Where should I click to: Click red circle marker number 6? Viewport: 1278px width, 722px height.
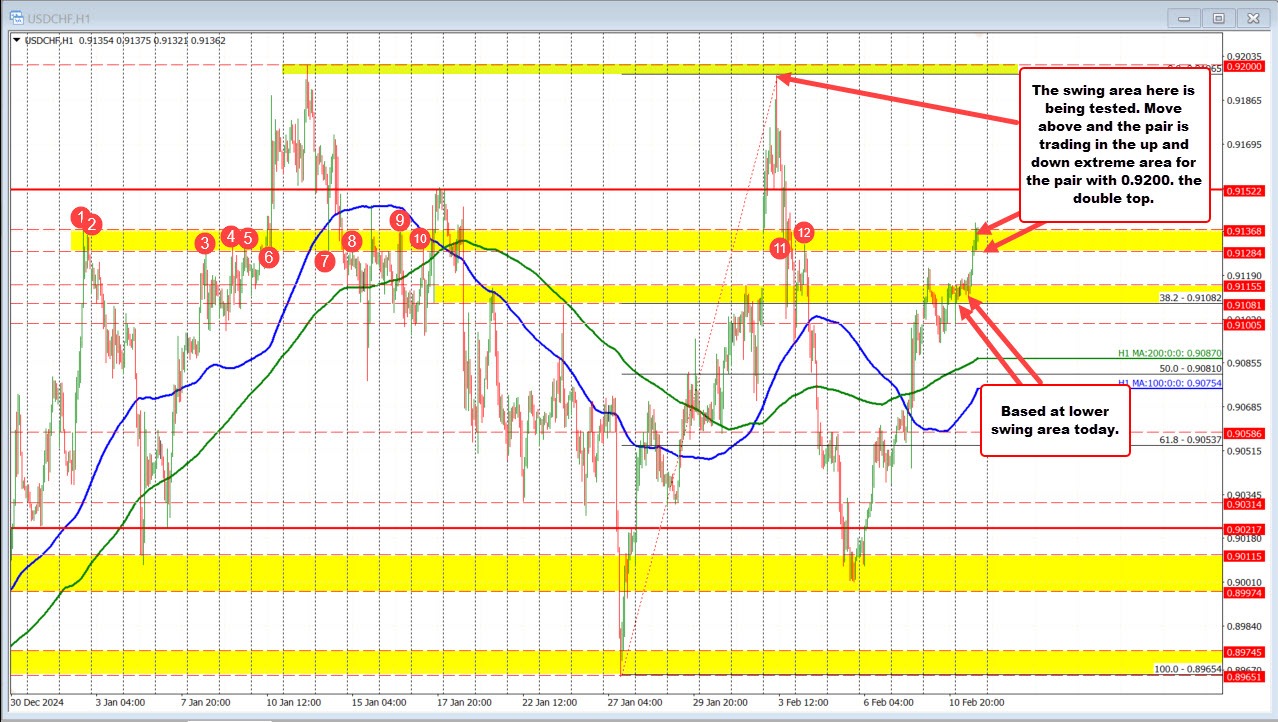click(x=268, y=256)
